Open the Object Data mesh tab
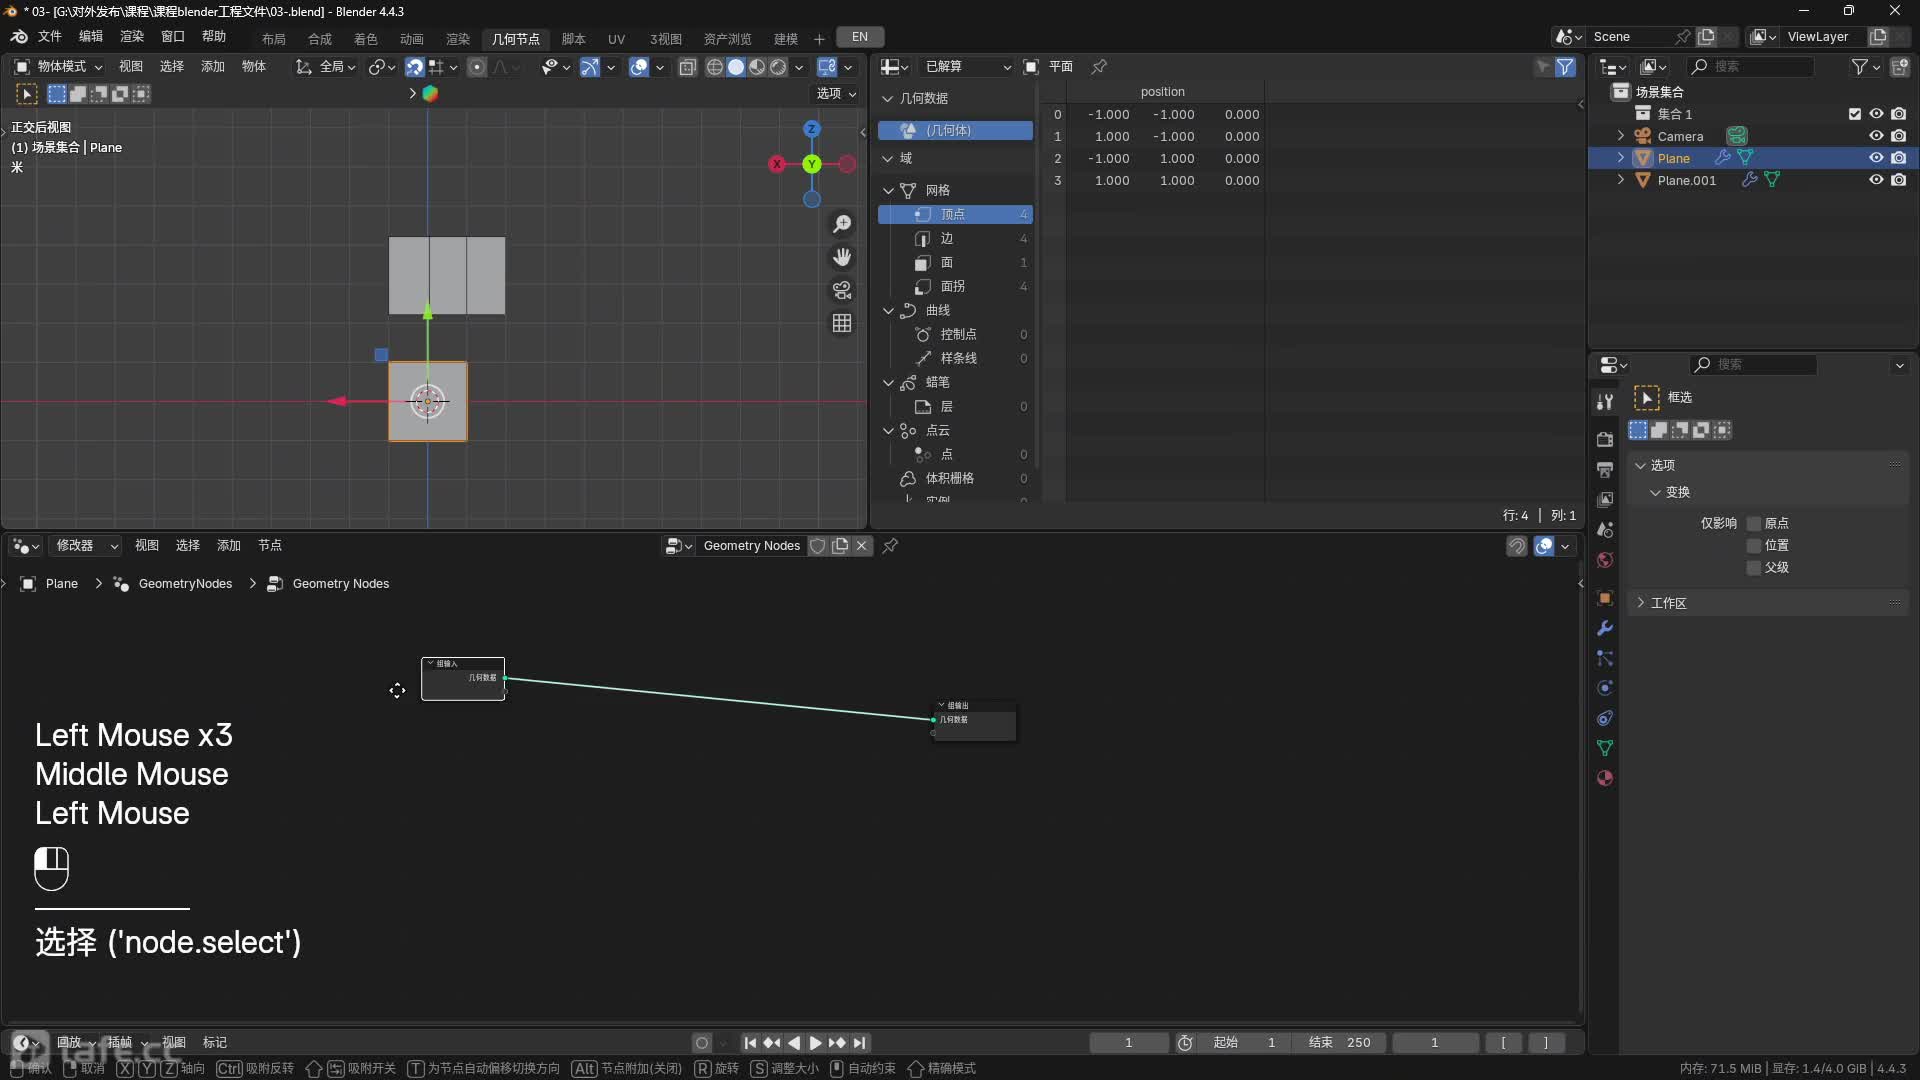The image size is (1920, 1080). [1605, 748]
